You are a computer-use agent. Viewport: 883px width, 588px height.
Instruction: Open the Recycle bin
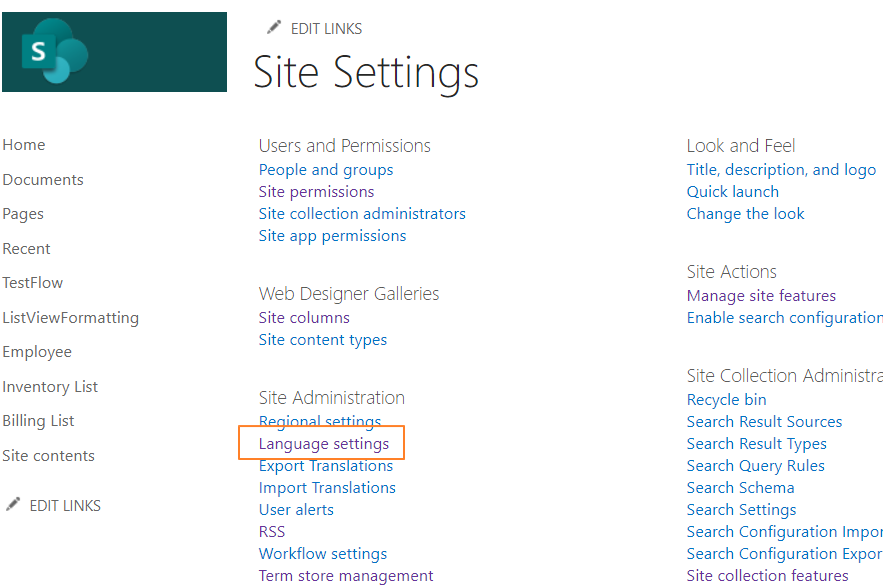(x=726, y=399)
